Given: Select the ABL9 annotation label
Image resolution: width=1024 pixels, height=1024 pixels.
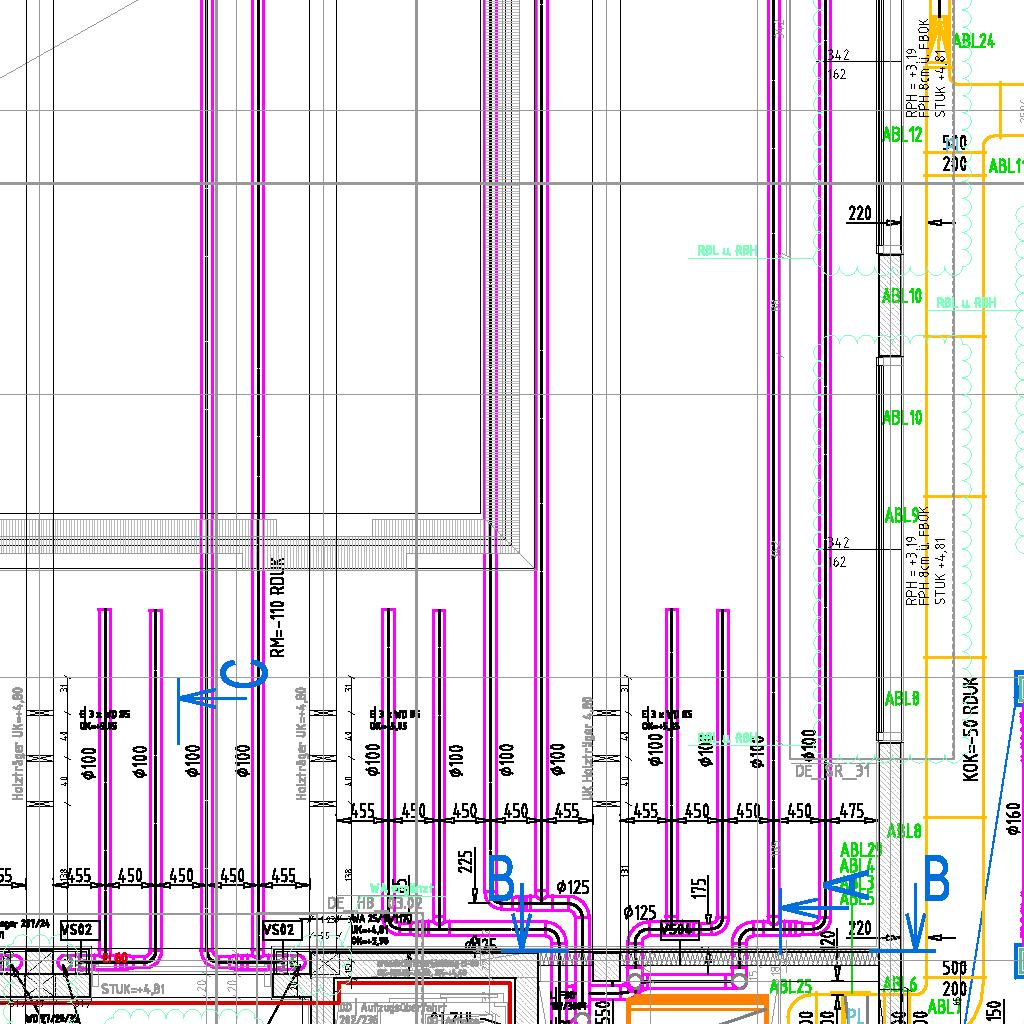Looking at the screenshot, I should 902,516.
